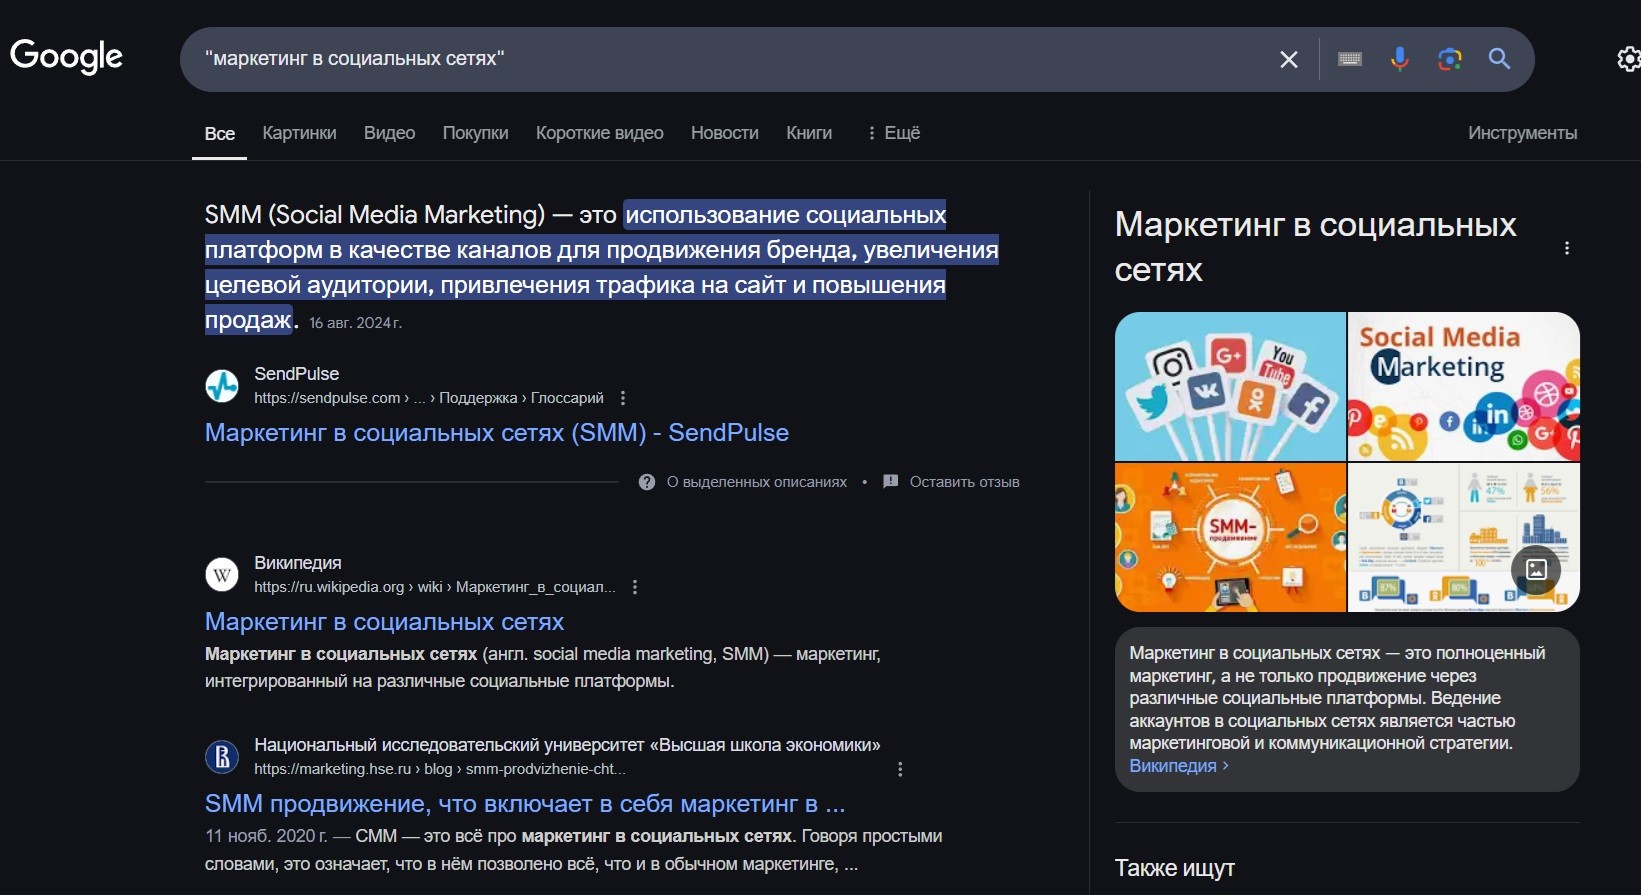Switch to the Картинки tab

point(299,133)
